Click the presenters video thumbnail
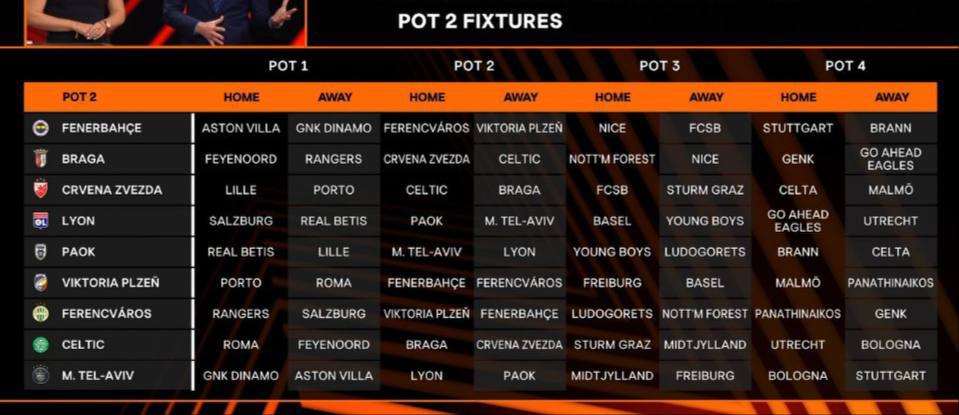Viewport: 959px width, 415px height. tap(165, 22)
